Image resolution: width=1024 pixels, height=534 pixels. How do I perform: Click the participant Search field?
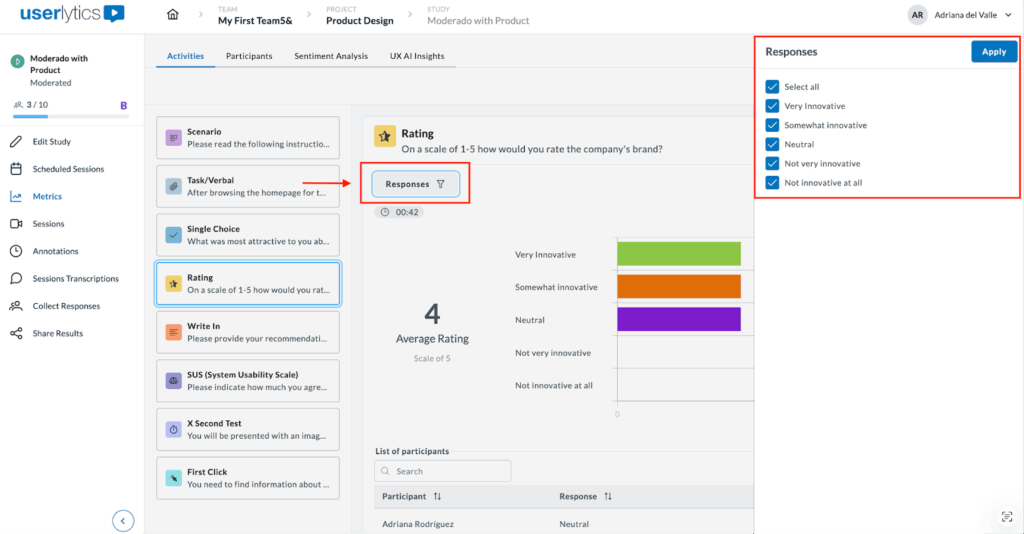(x=443, y=471)
